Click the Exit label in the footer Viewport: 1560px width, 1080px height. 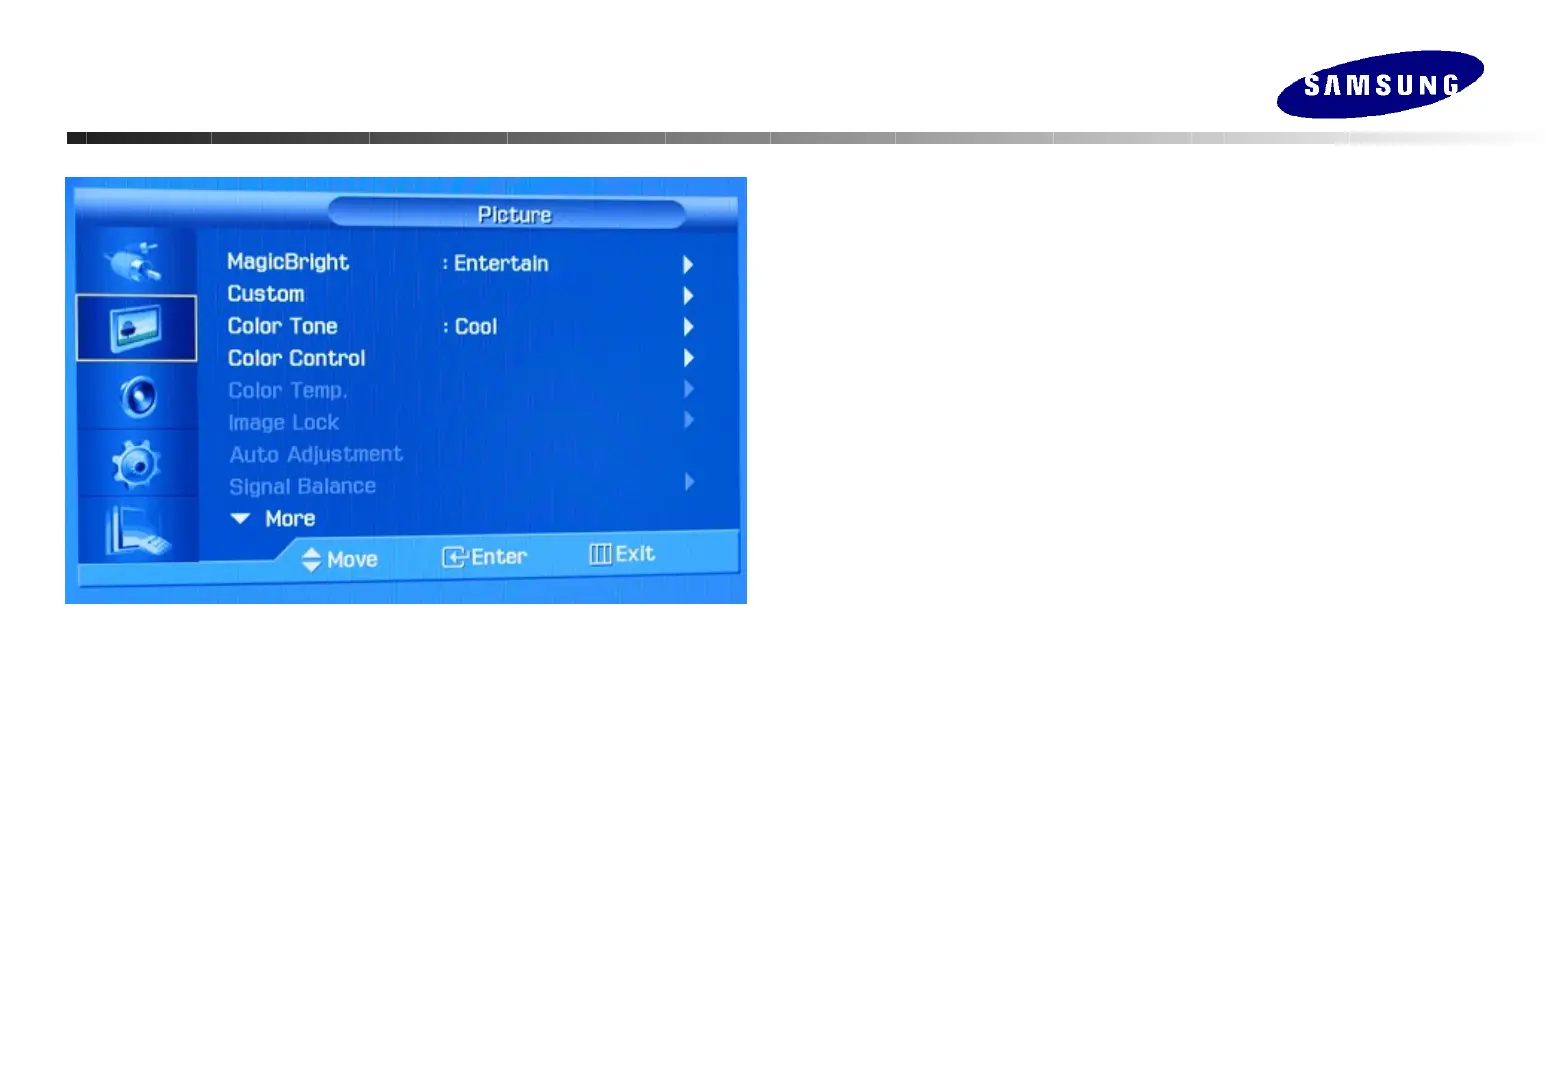coord(635,554)
